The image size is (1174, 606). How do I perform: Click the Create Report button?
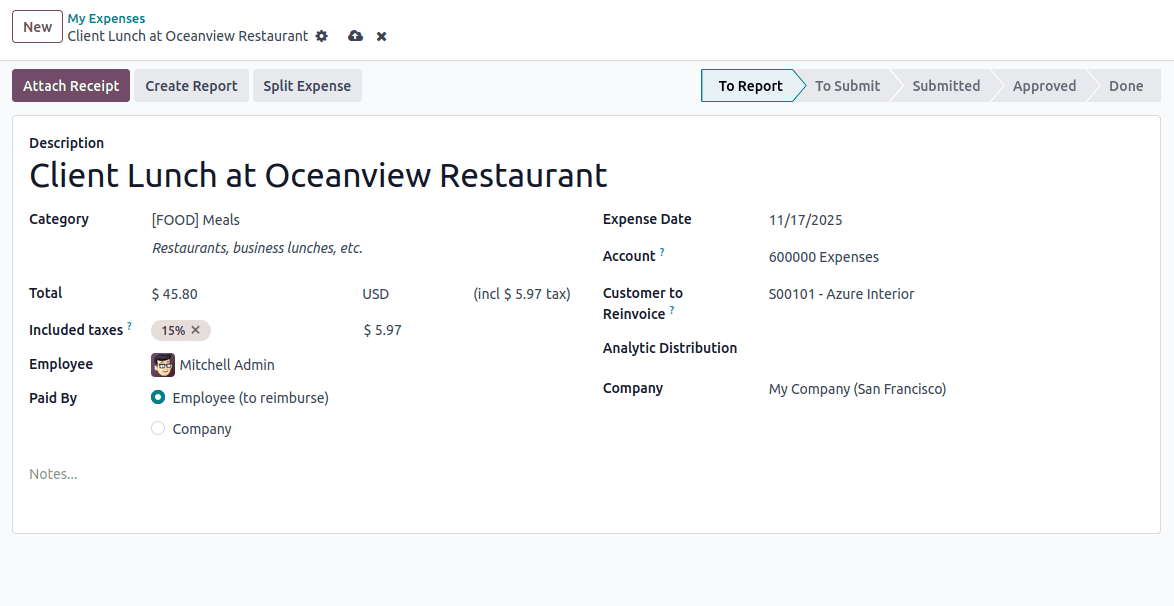click(x=191, y=85)
